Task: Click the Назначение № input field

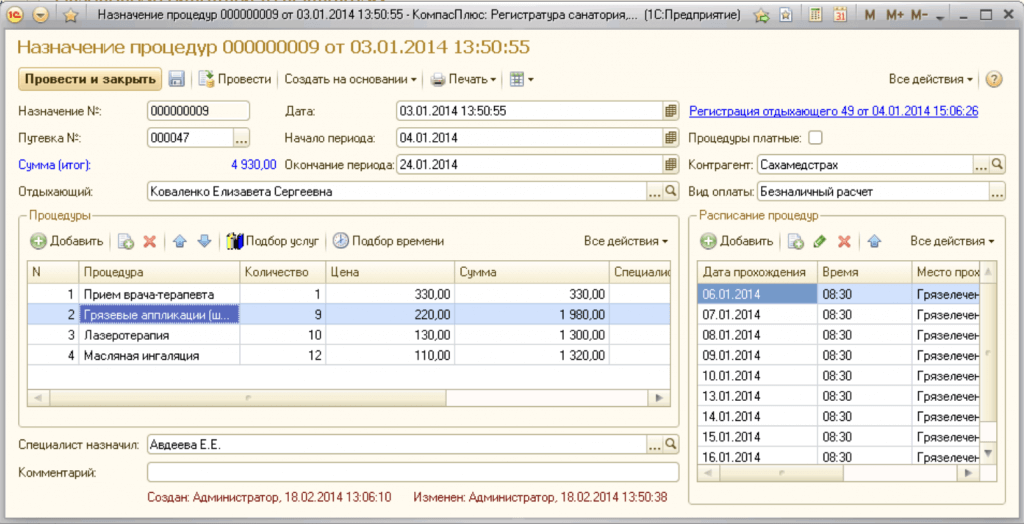Action: click(199, 111)
